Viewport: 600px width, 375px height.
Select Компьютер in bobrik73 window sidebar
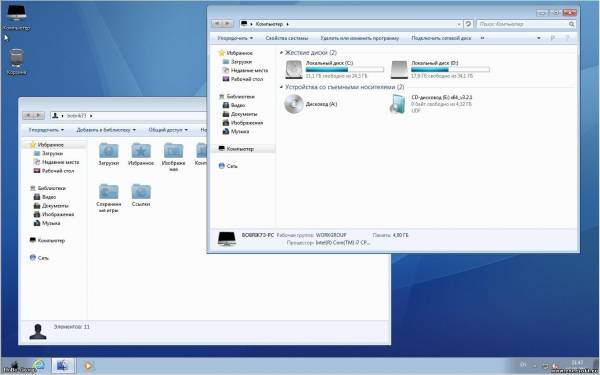[x=51, y=241]
